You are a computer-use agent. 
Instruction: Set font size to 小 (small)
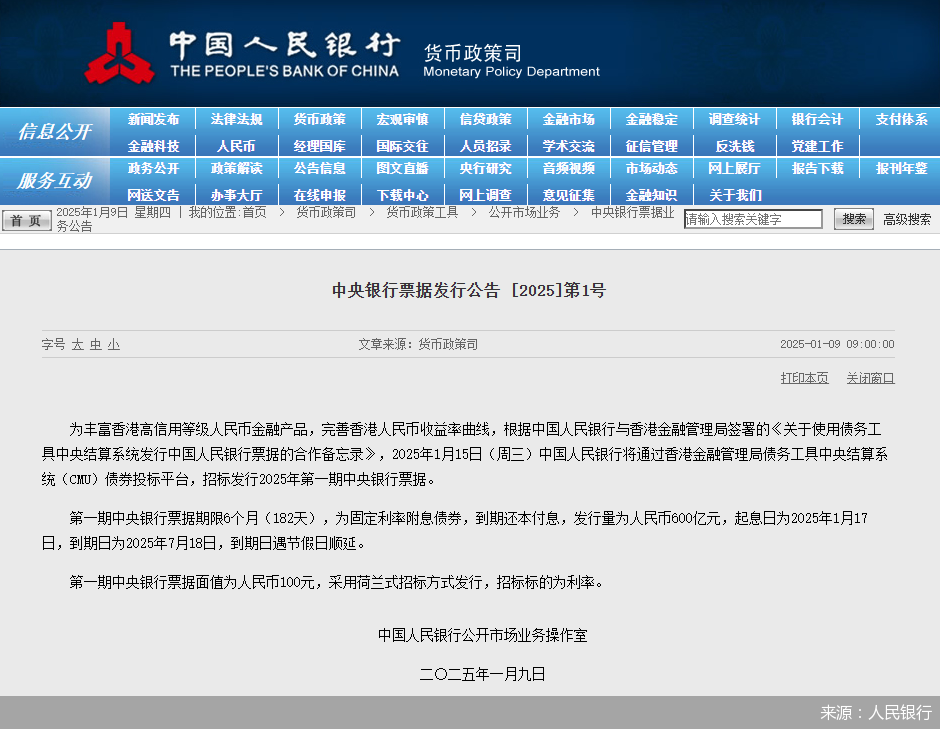pyautogui.click(x=114, y=344)
